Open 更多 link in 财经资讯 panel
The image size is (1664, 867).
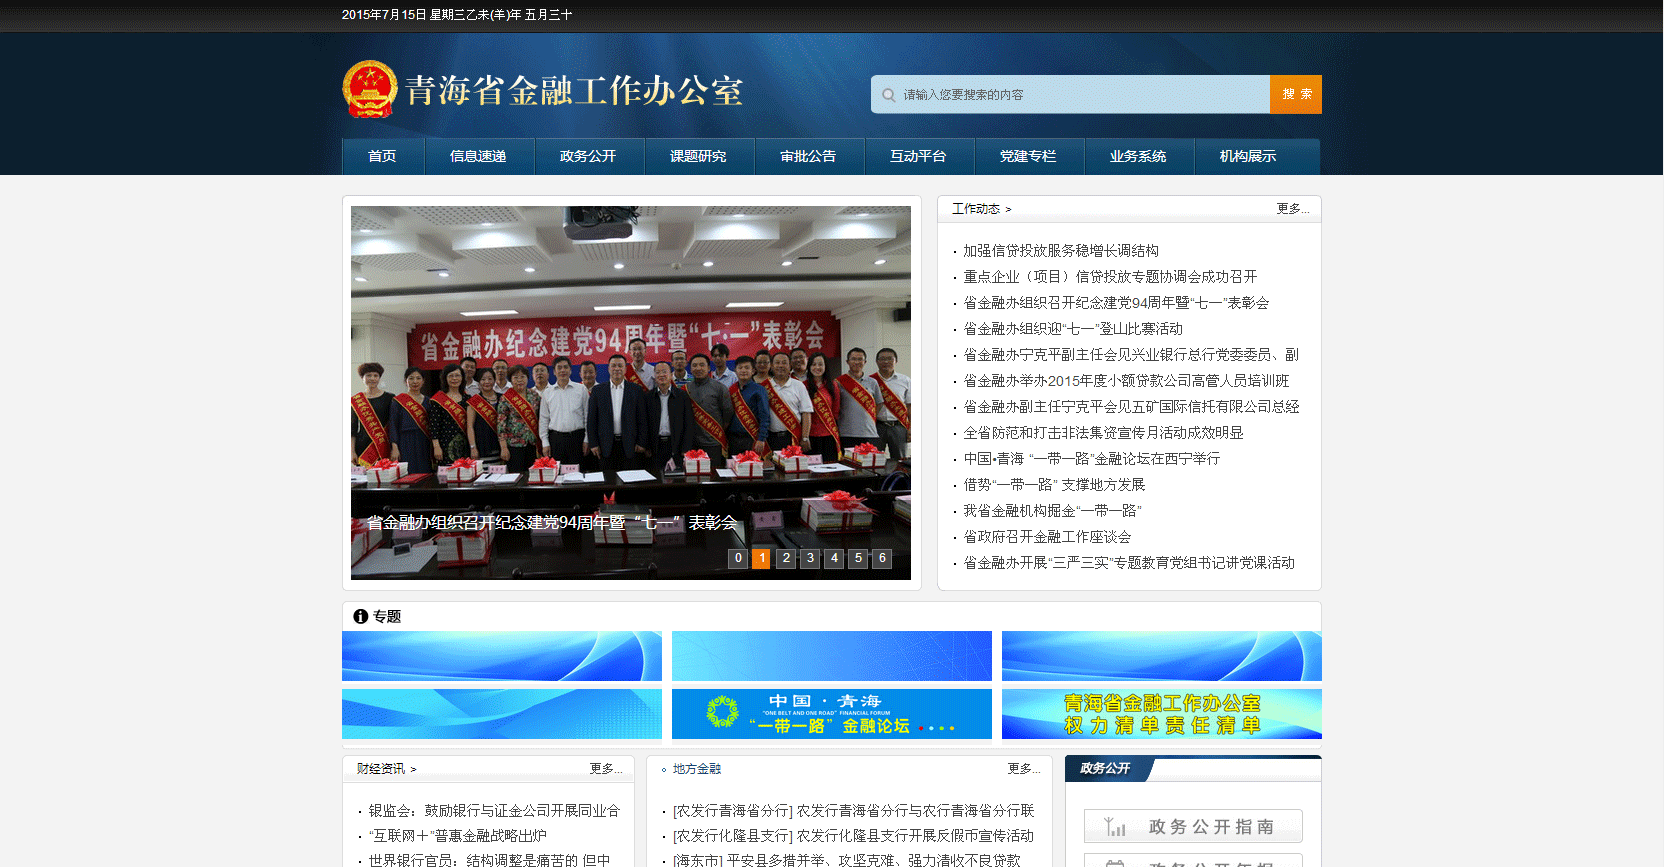click(605, 769)
